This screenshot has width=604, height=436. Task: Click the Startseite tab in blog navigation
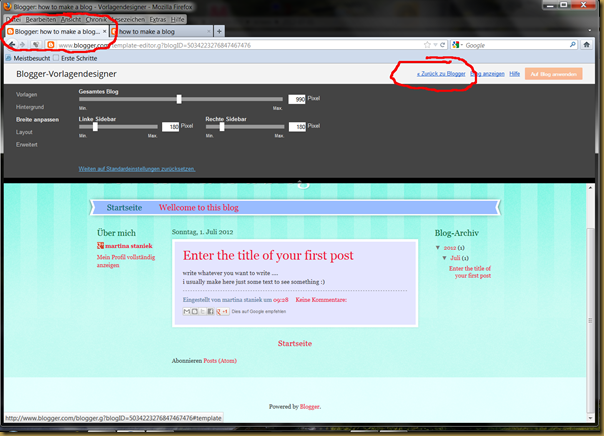(124, 208)
